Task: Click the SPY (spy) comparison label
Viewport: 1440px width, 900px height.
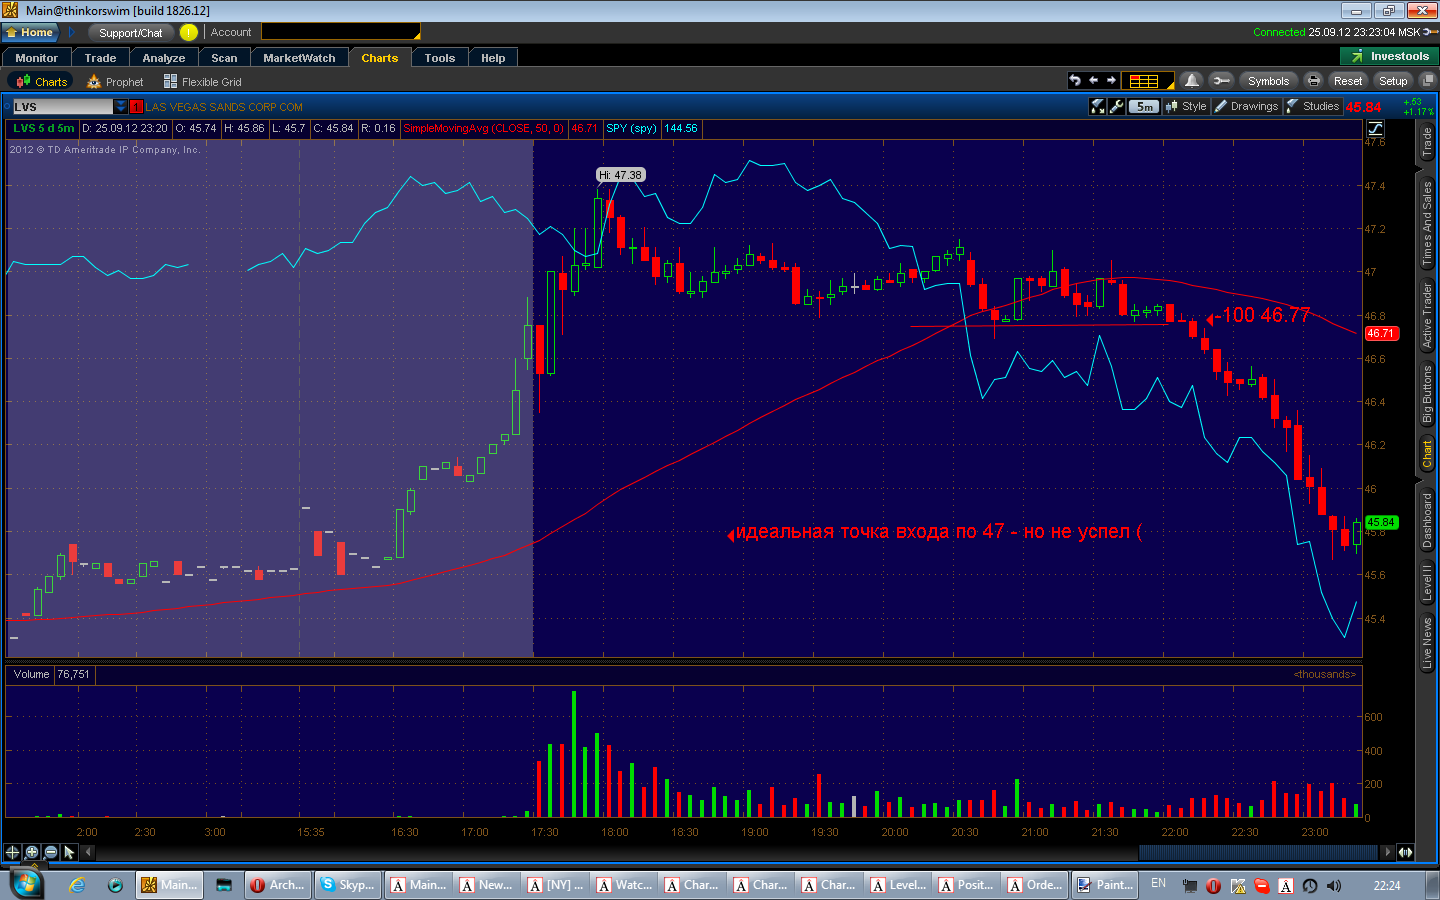Action: pos(631,128)
